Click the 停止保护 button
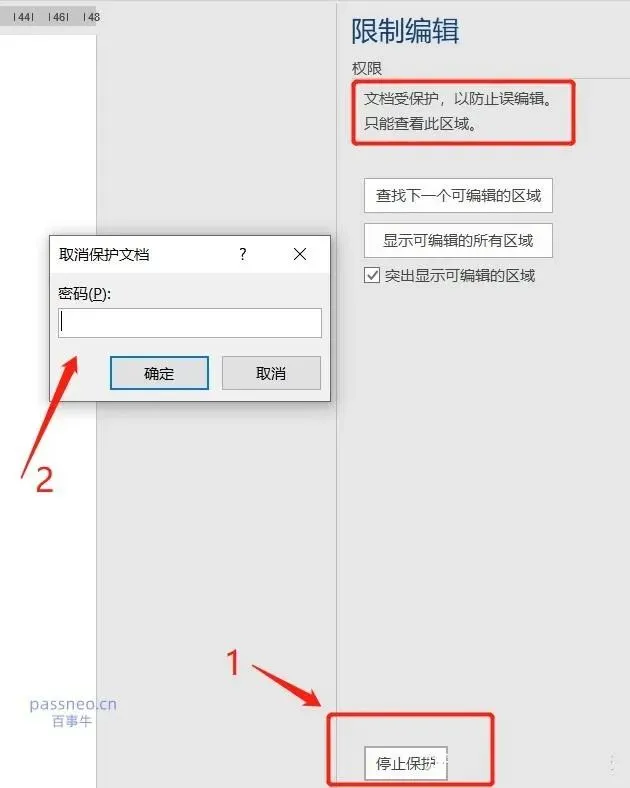 406,763
